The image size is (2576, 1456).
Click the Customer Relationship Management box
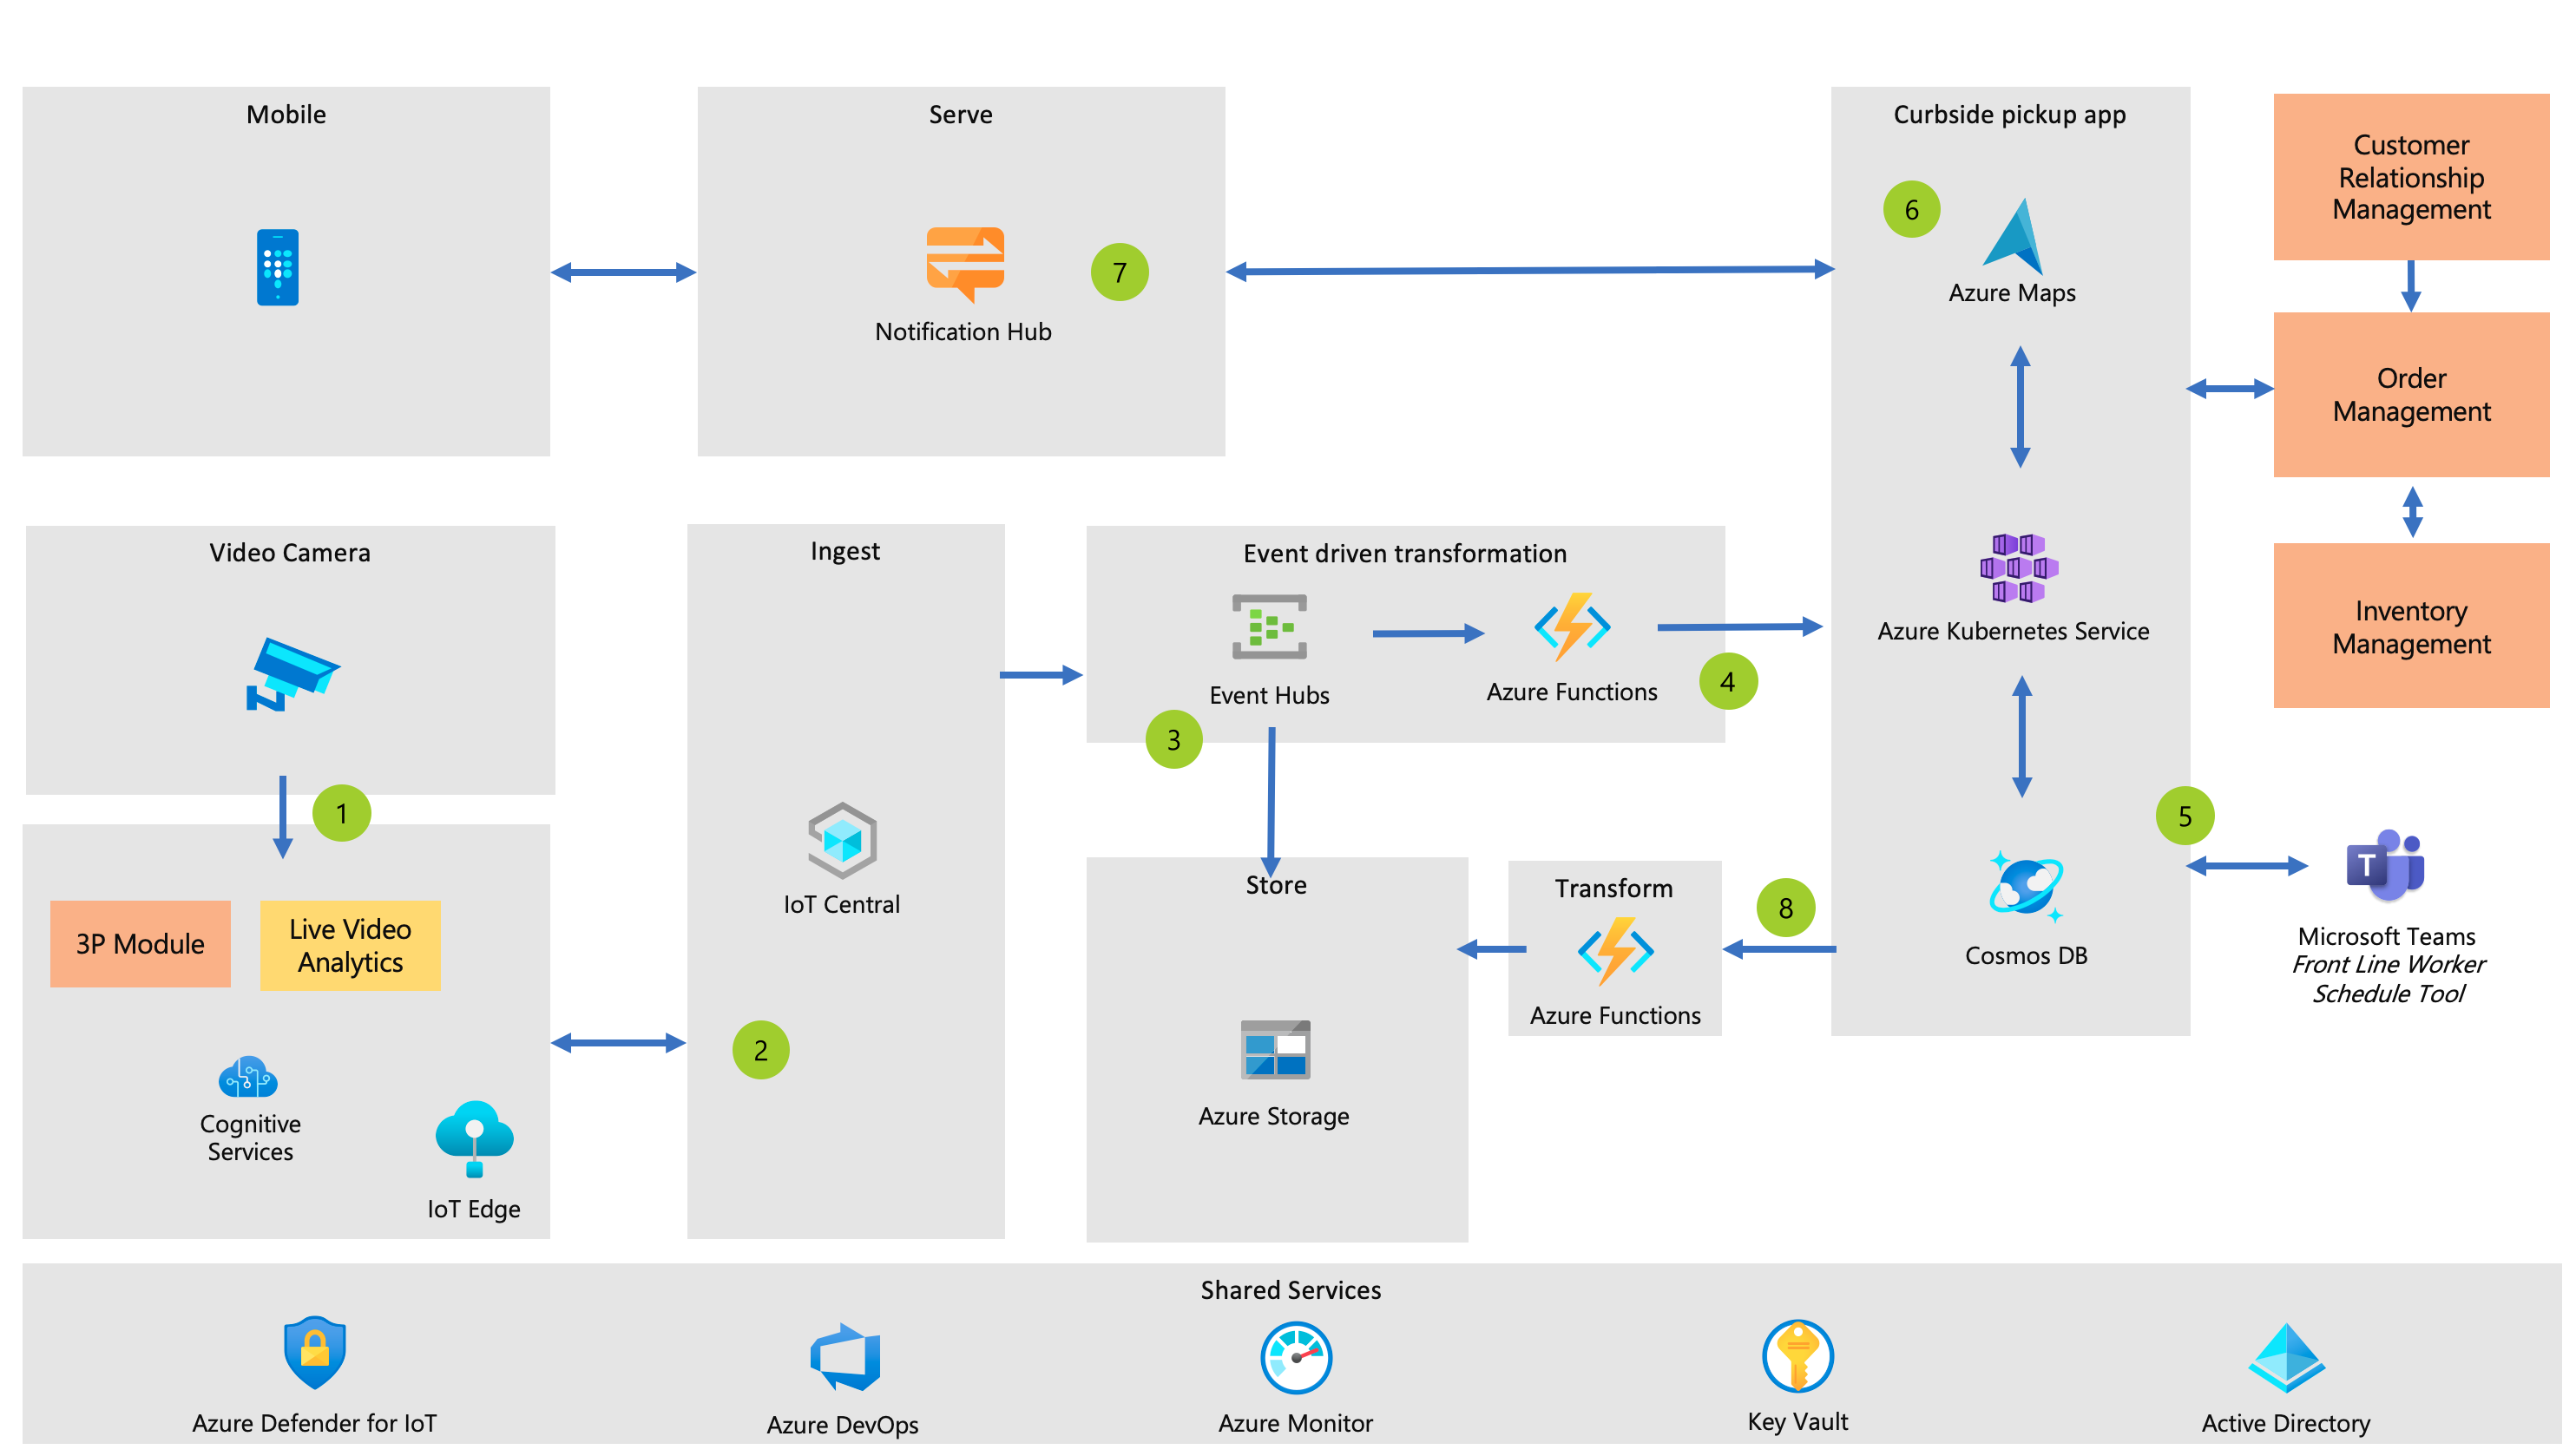(2411, 177)
